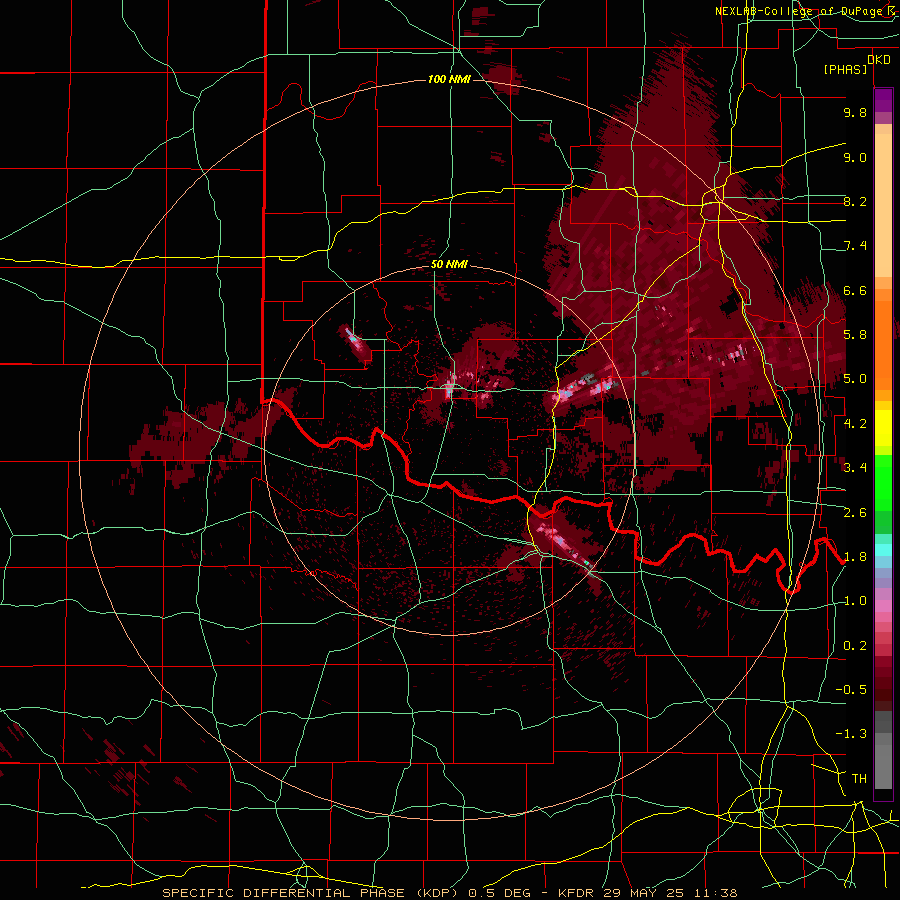Click the 7.4 value on the scale

click(x=855, y=246)
